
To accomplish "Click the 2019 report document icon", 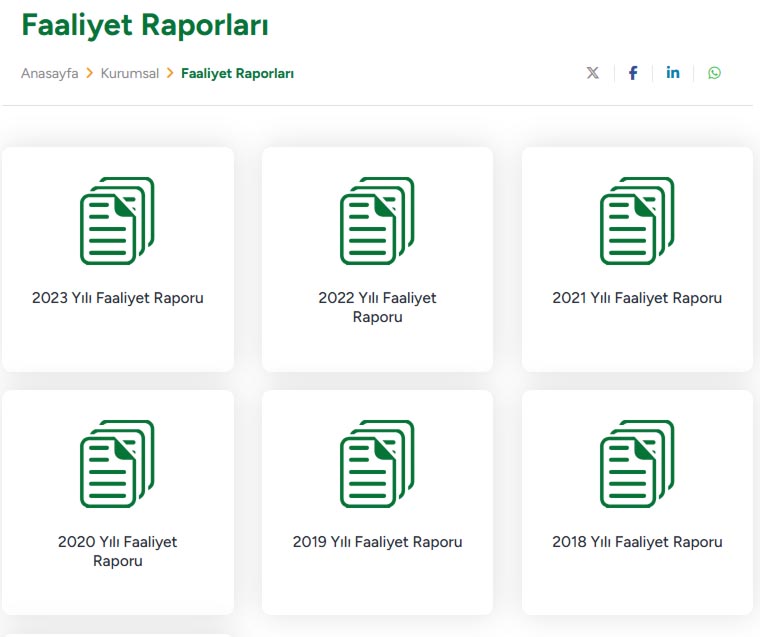I will [377, 464].
